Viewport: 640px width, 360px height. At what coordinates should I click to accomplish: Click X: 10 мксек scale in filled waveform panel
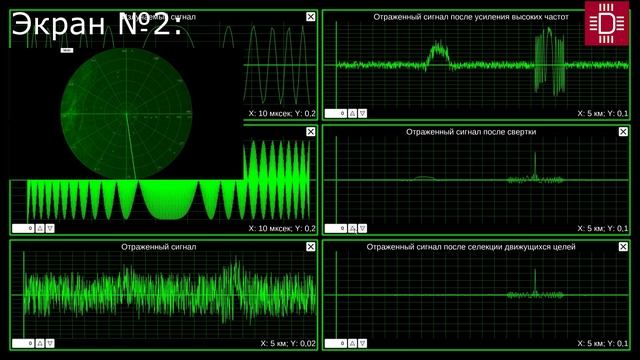[x=282, y=229]
